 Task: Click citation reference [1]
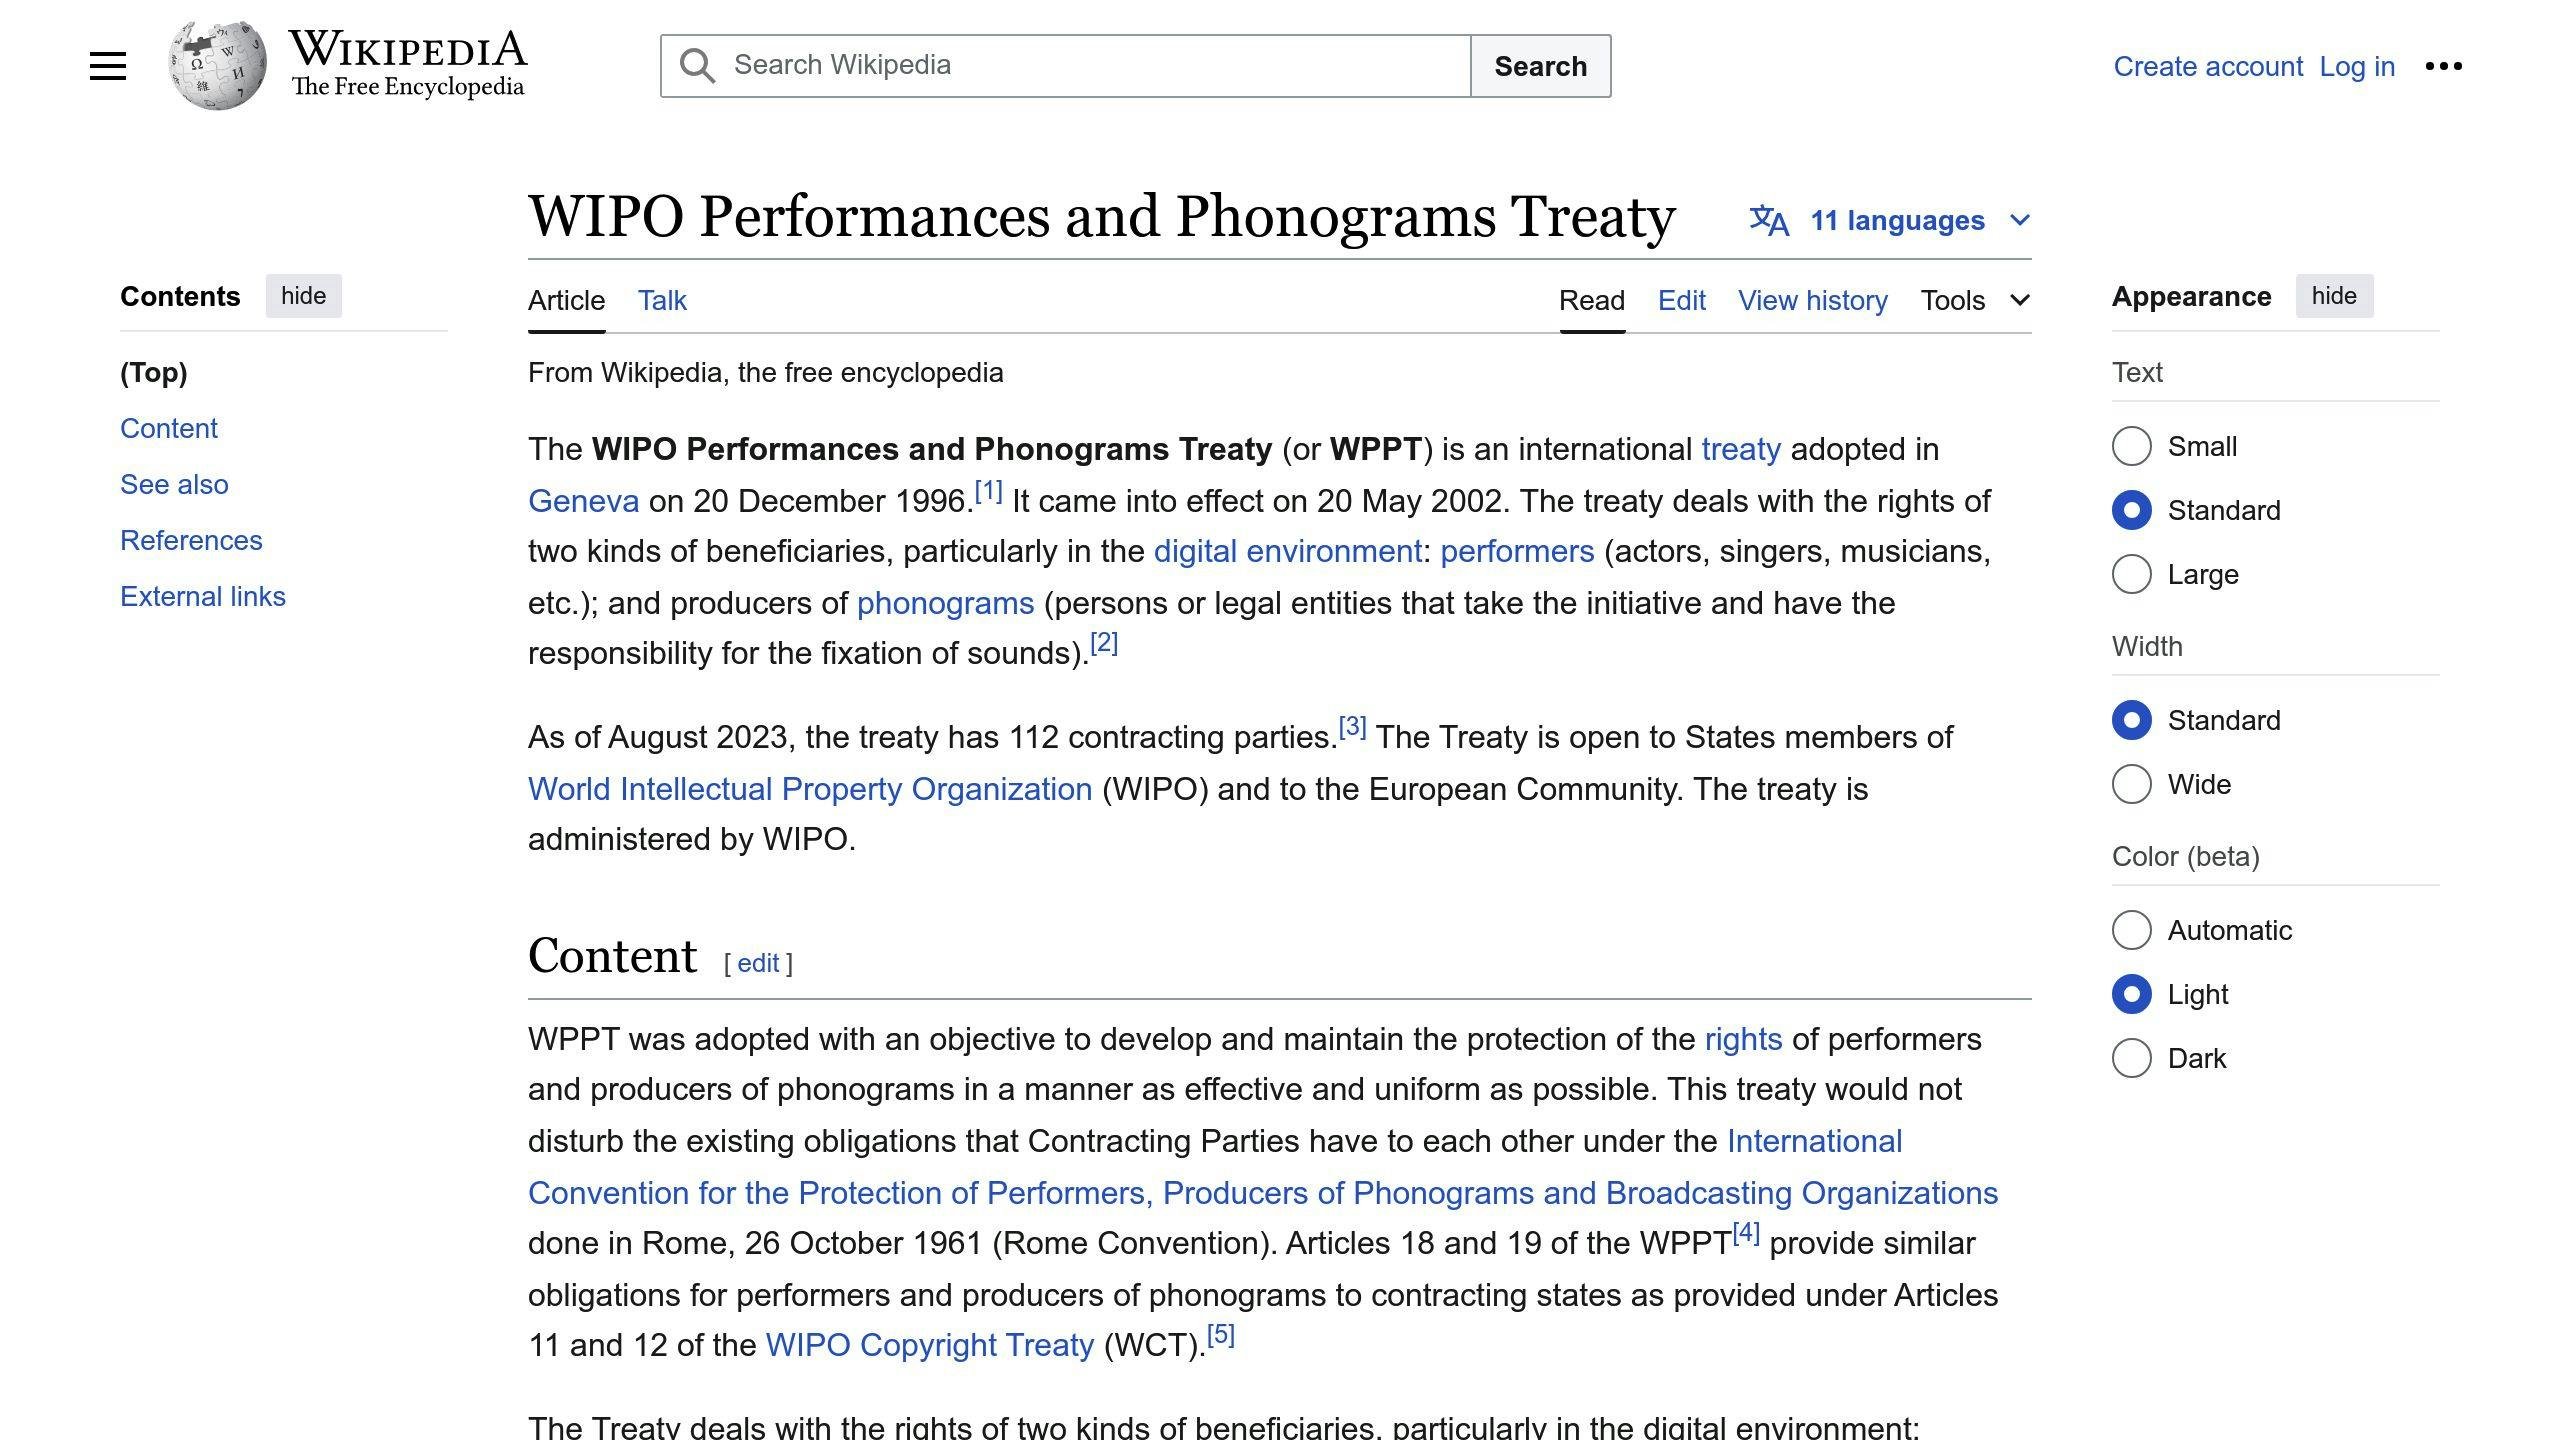[989, 491]
